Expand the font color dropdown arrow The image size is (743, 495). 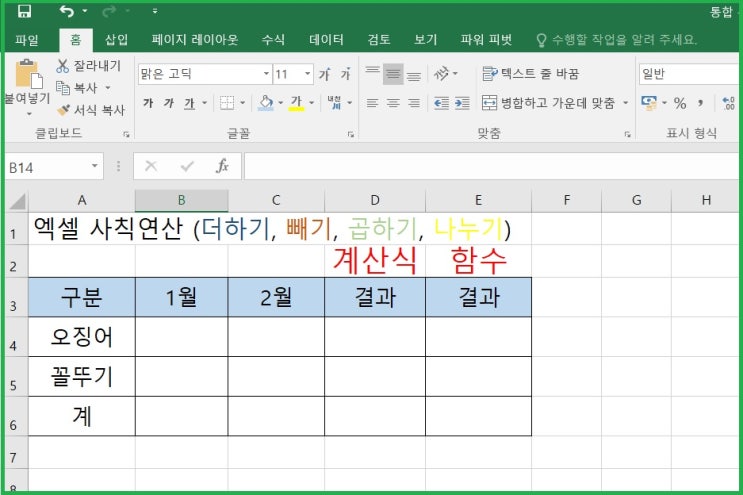[x=312, y=103]
